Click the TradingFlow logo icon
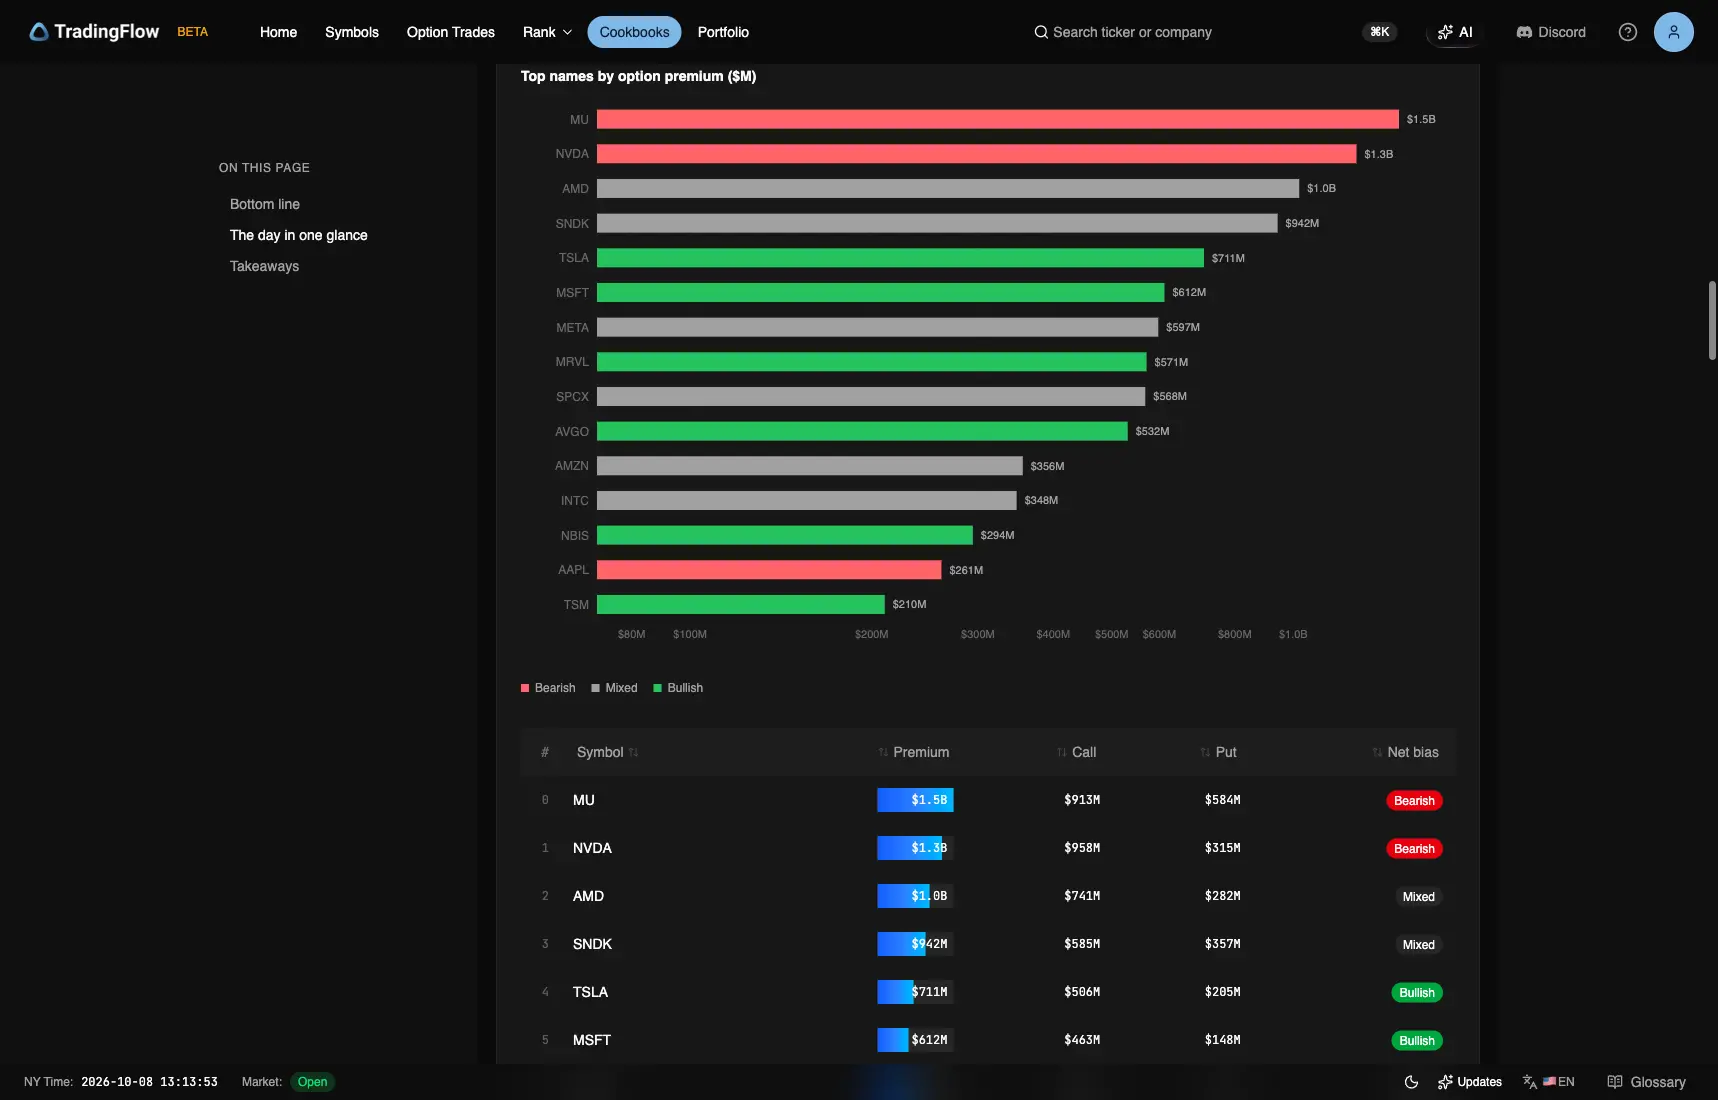The image size is (1718, 1100). click(39, 32)
